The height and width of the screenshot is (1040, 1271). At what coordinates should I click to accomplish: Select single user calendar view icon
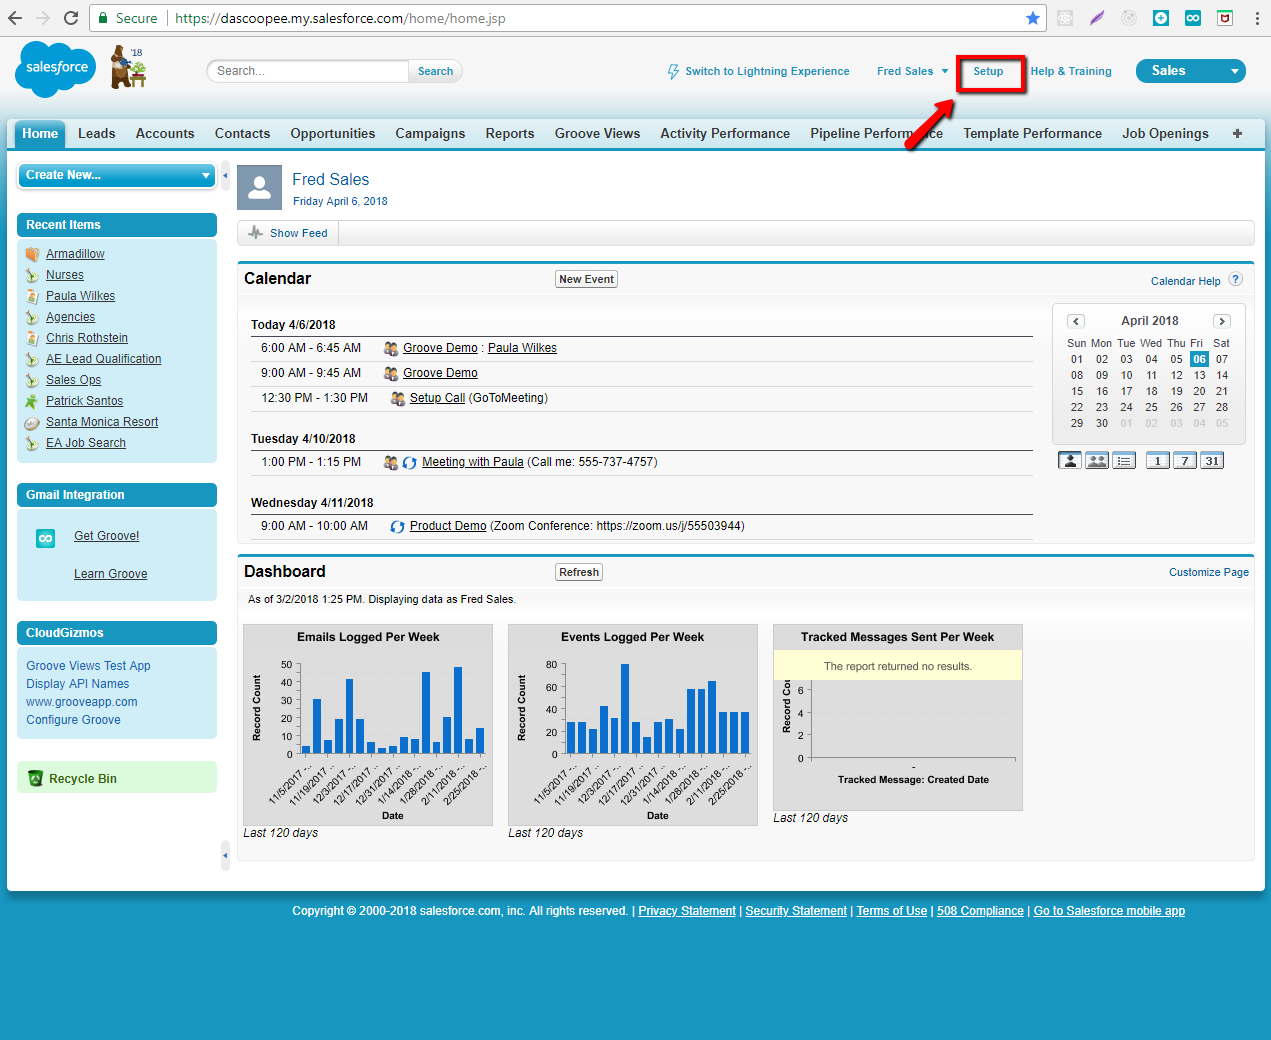(x=1070, y=460)
